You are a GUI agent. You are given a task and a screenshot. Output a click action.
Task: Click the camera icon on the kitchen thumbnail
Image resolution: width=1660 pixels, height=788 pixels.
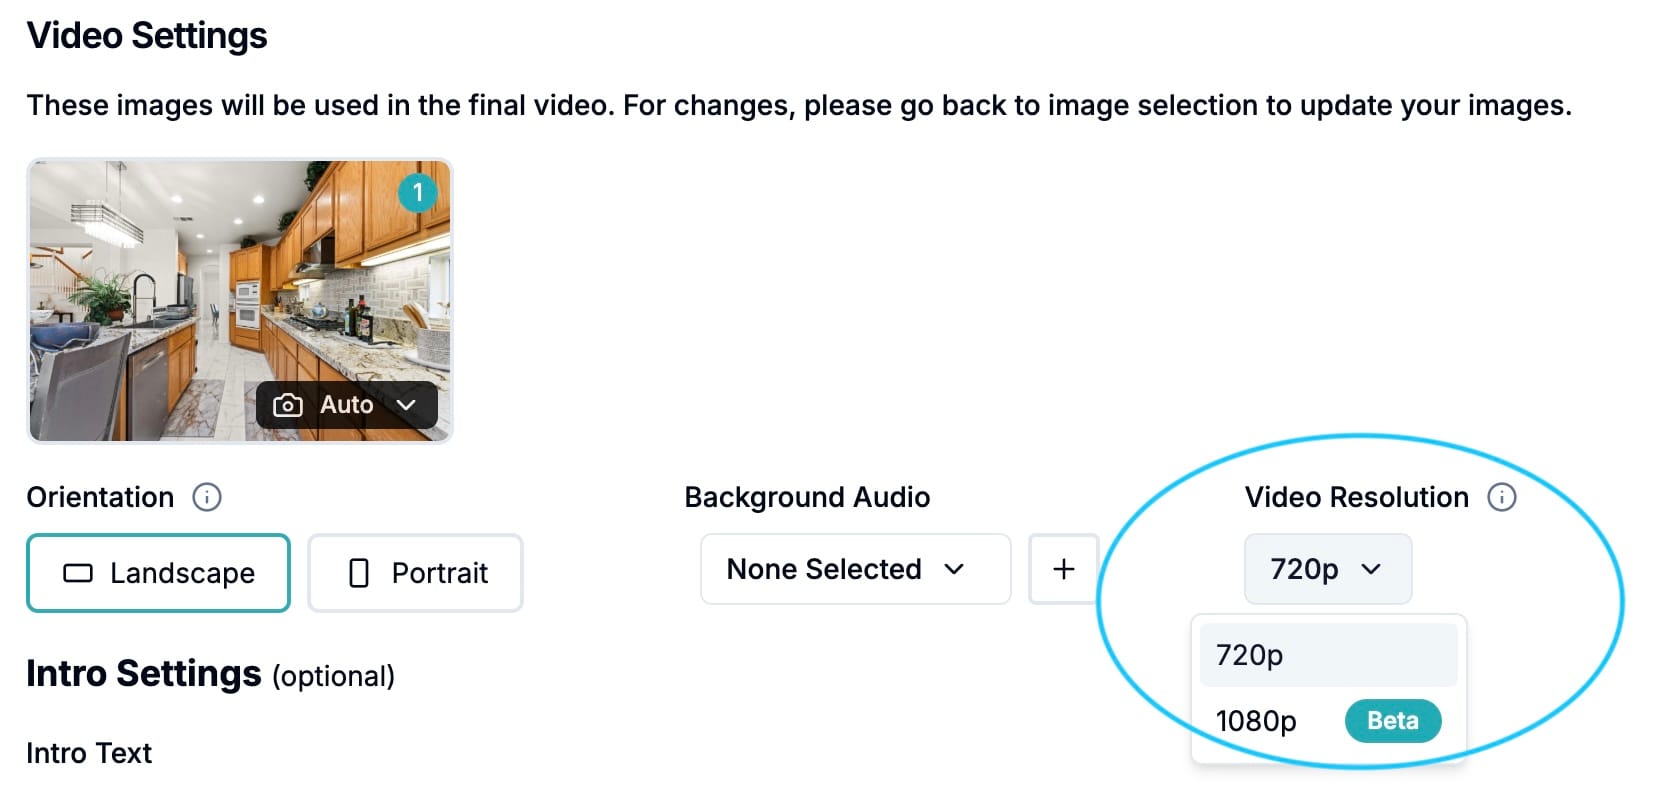coord(288,405)
